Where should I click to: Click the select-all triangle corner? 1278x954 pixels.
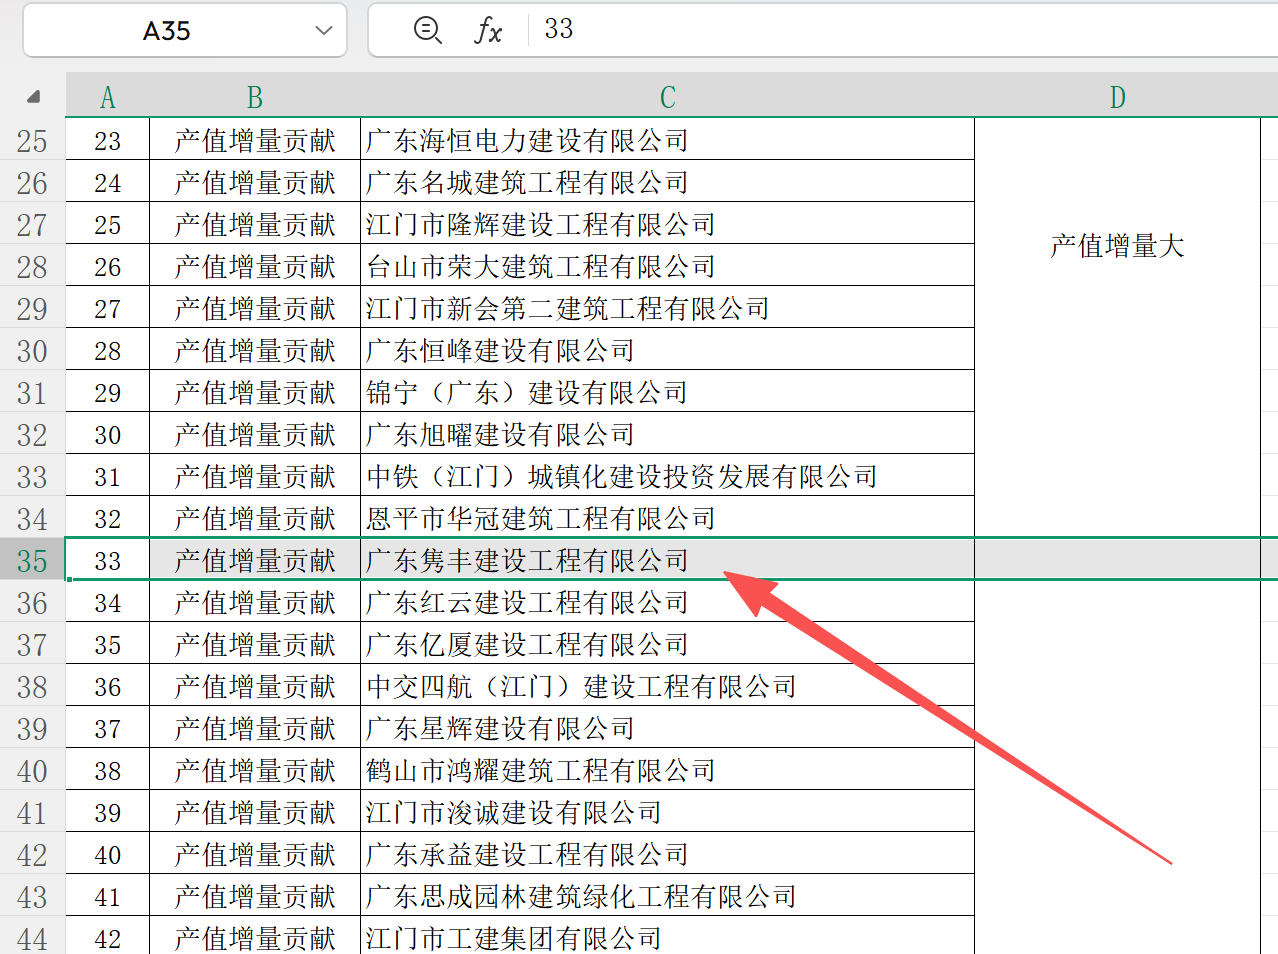(x=33, y=97)
